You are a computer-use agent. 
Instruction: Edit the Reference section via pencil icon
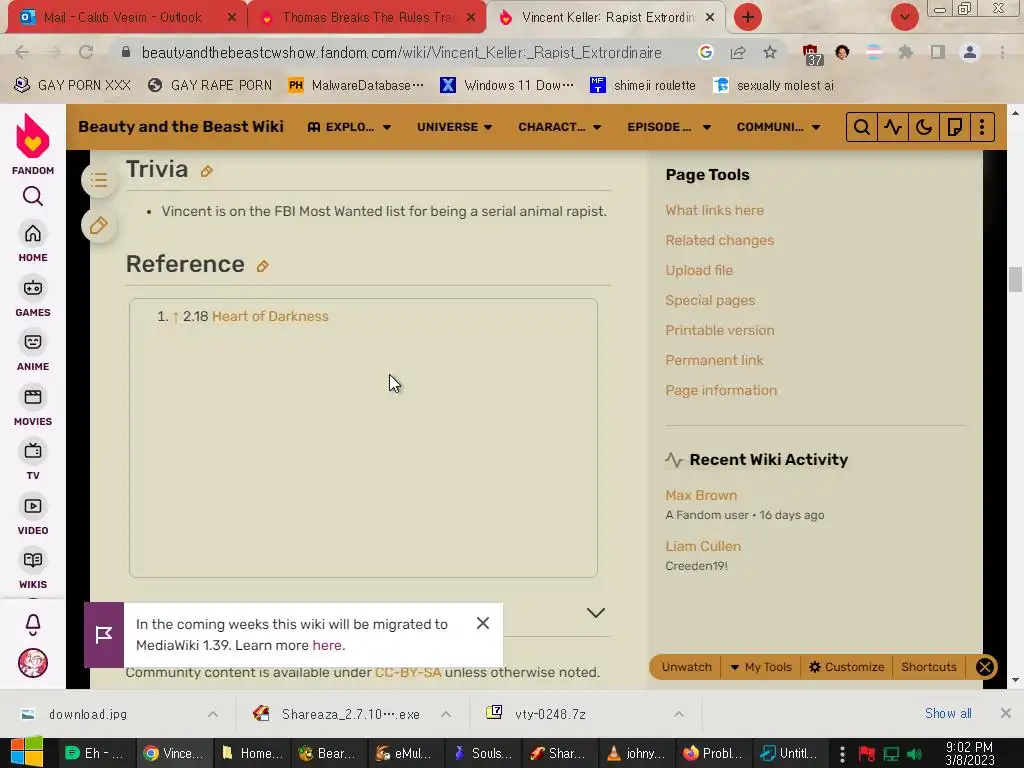(263, 266)
